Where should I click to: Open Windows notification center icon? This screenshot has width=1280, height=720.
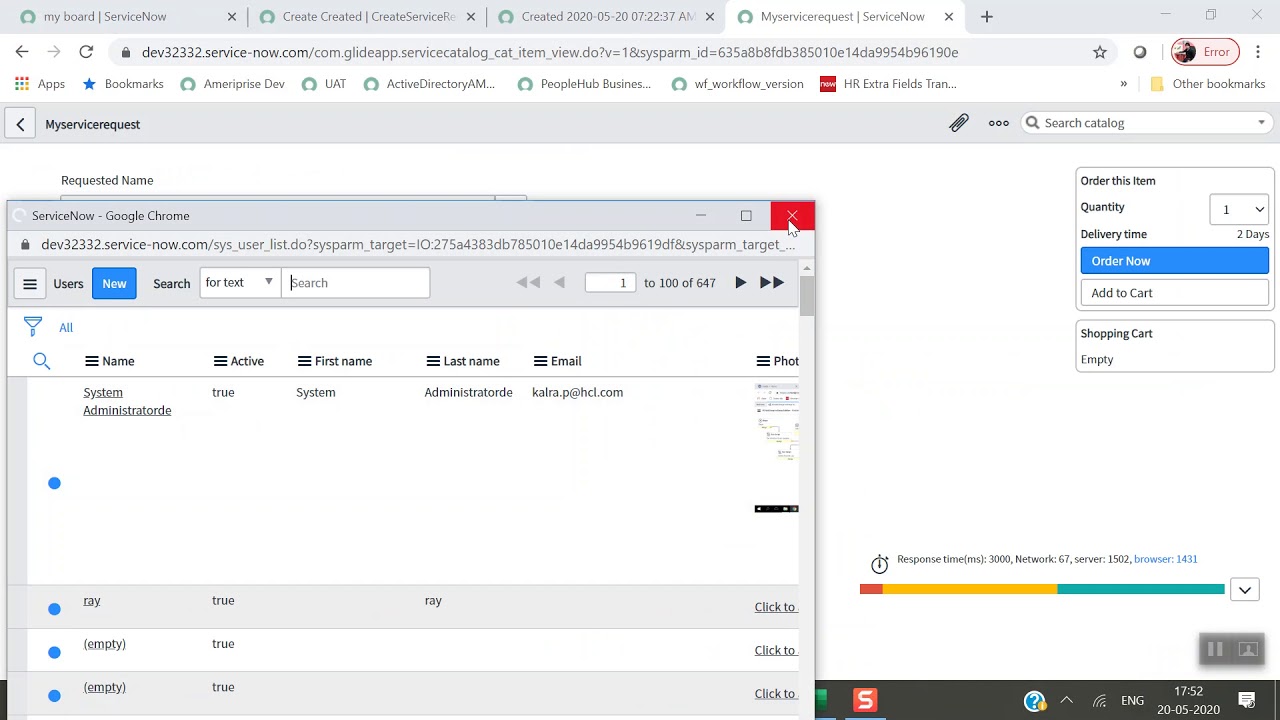[x=1246, y=700]
